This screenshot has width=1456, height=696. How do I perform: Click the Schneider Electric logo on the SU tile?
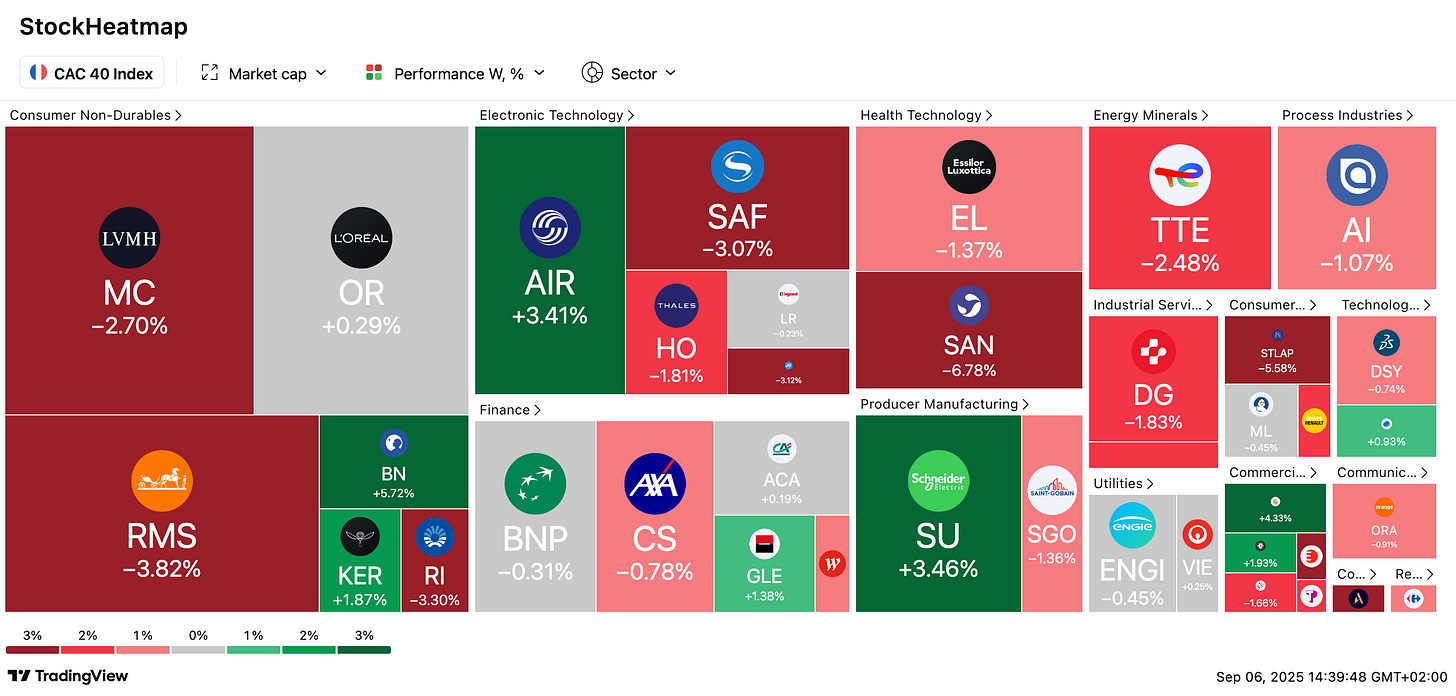pos(938,482)
